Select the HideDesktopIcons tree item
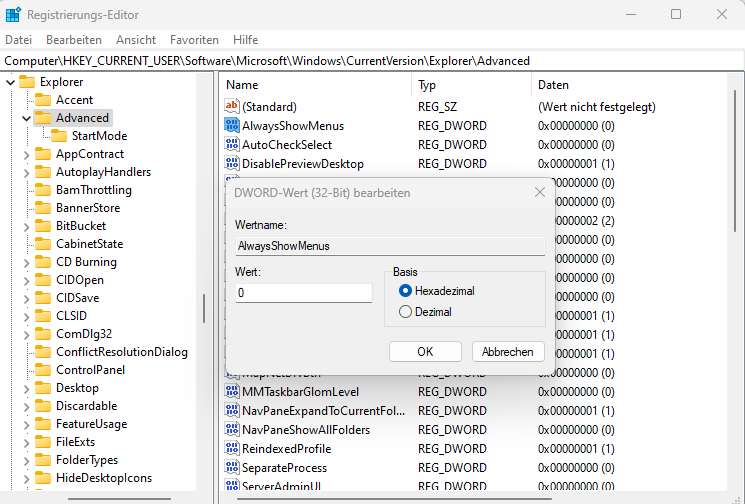Screen dimensions: 745x504 104,478
